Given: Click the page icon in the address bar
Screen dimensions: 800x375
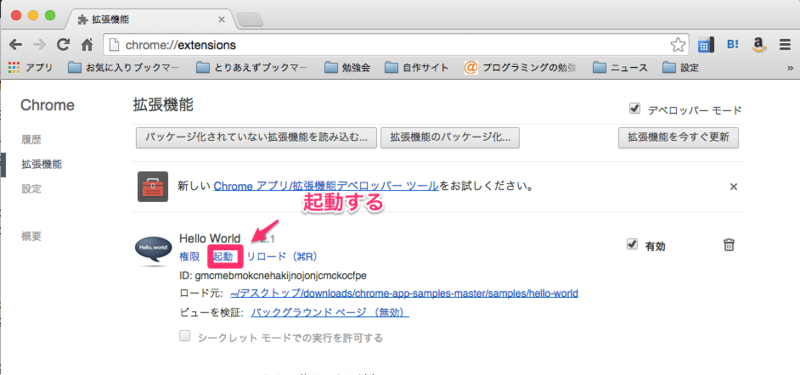Looking at the screenshot, I should [114, 45].
